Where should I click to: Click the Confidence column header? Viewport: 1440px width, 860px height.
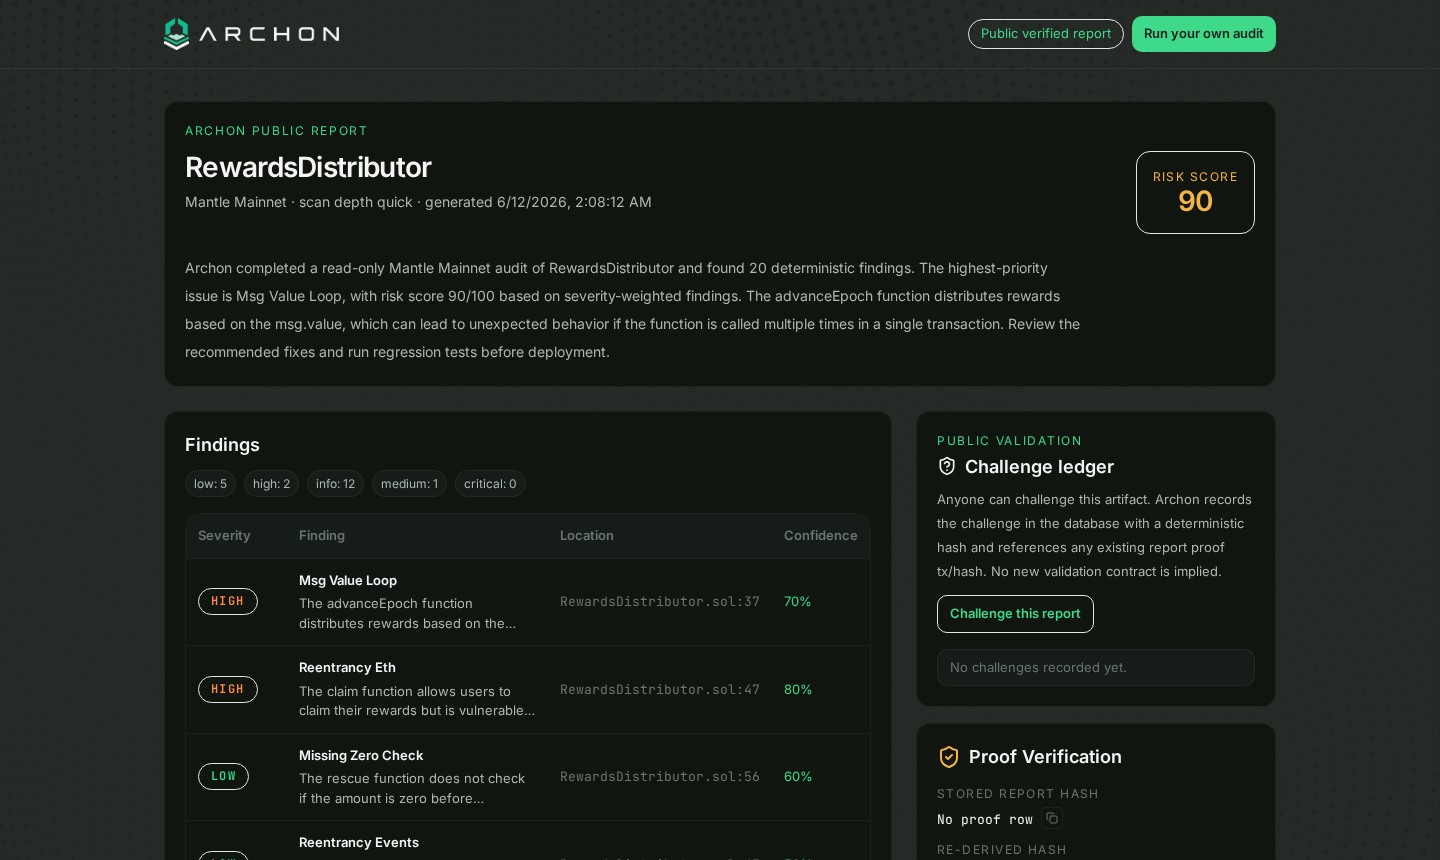pos(820,536)
